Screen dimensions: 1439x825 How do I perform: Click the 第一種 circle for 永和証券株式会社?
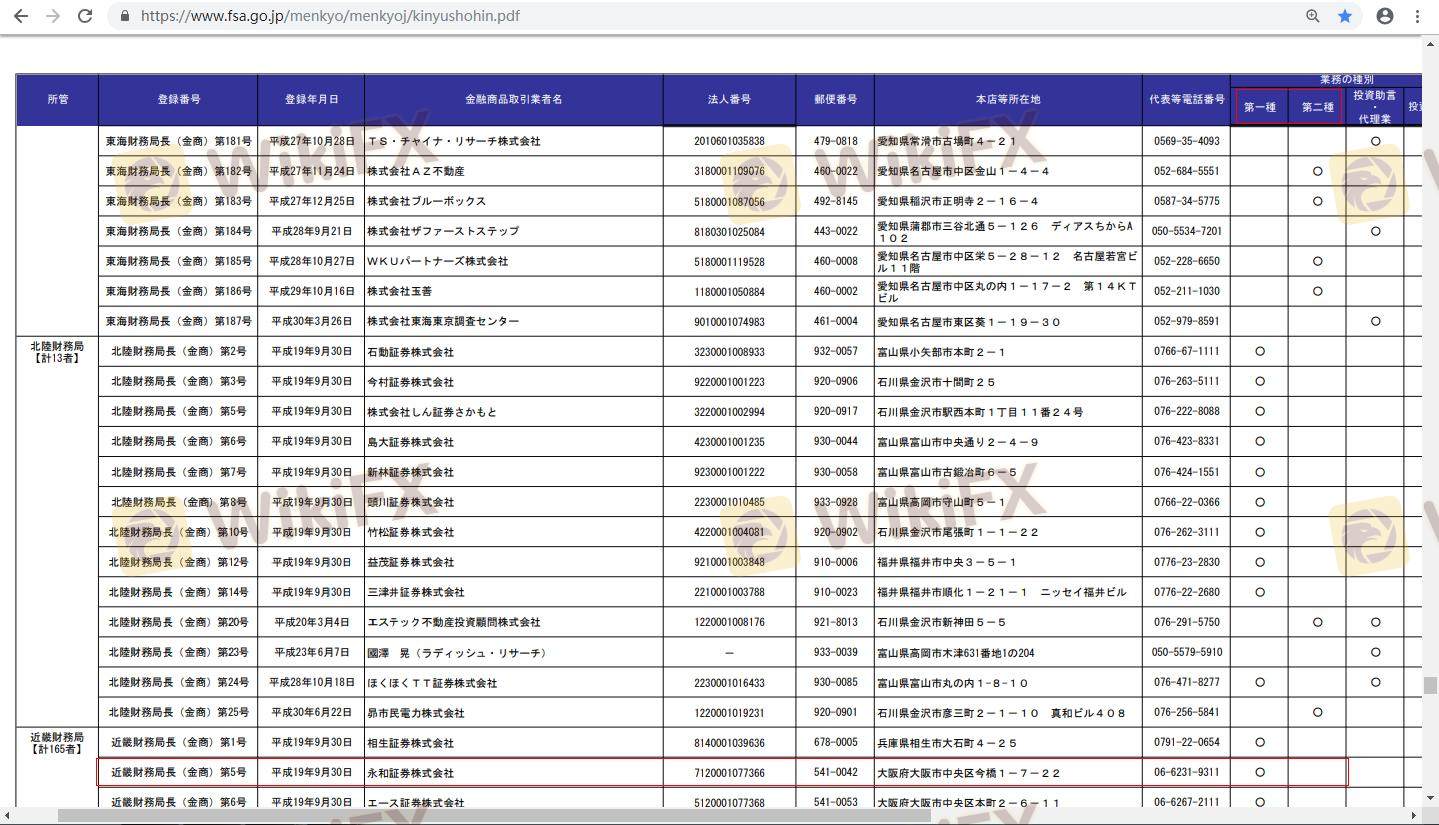click(1260, 772)
